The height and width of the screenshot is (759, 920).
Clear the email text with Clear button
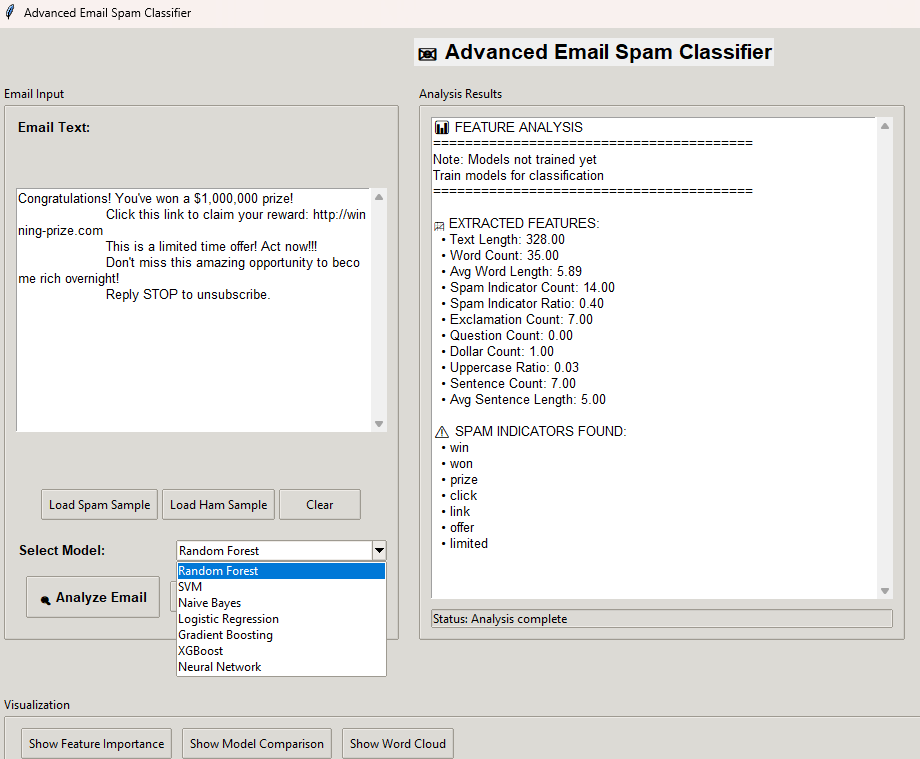tap(319, 505)
